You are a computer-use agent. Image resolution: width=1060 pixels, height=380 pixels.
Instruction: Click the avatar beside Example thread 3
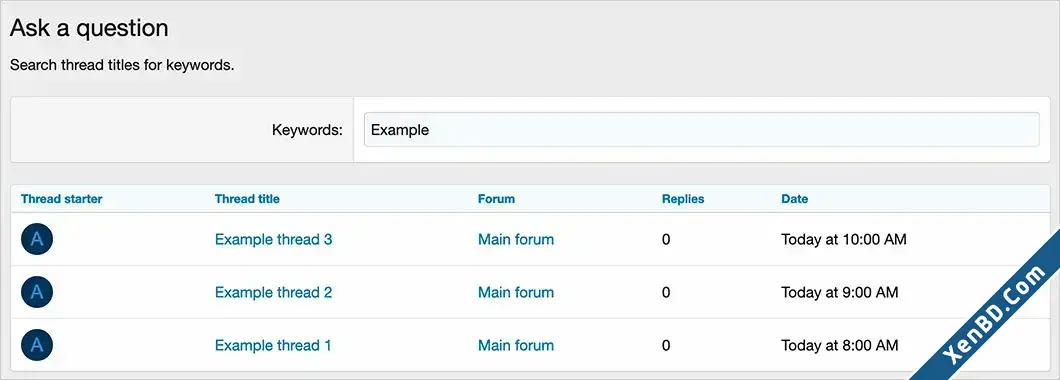pos(37,239)
